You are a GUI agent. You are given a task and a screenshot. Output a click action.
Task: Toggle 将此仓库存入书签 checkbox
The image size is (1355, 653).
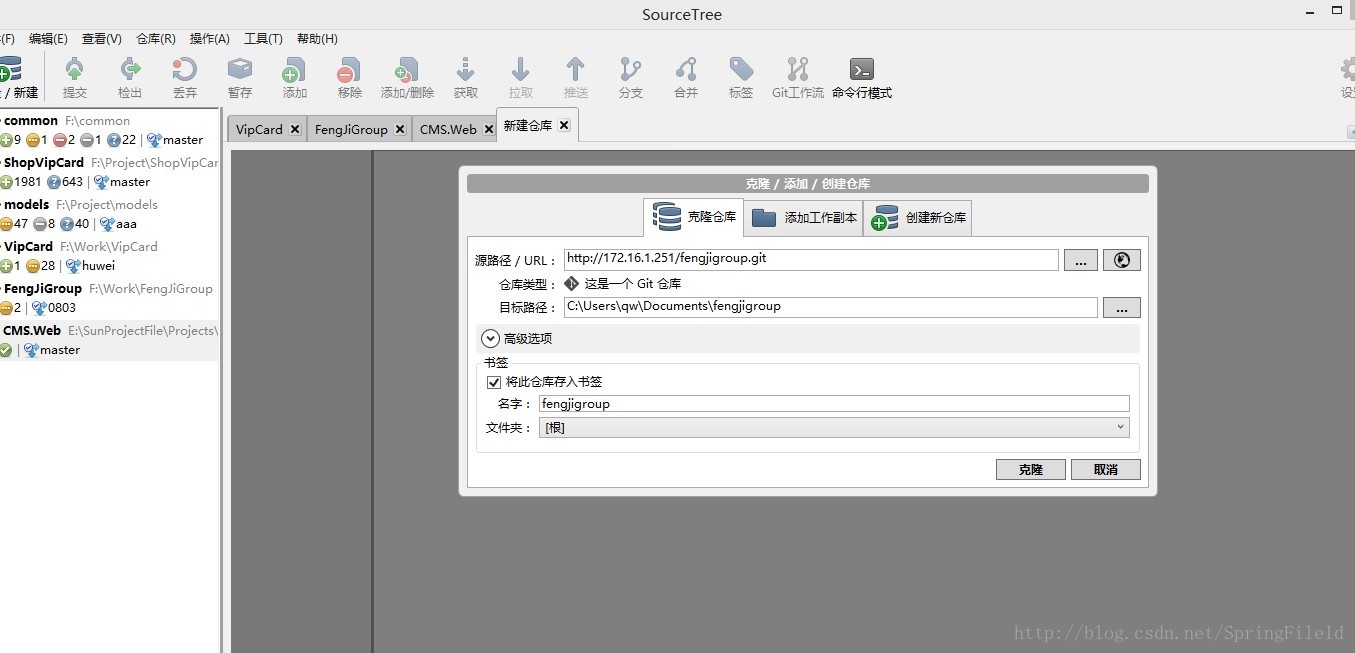click(493, 382)
